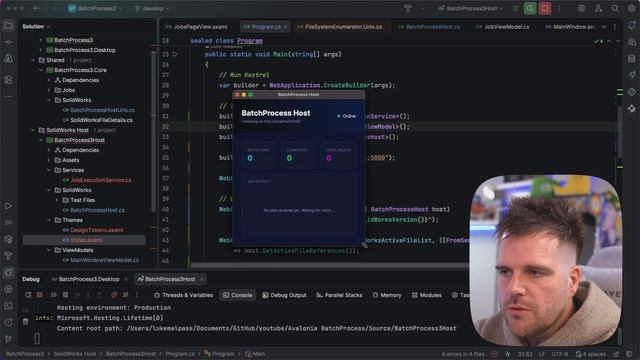Show the hidden editor tabs dropdown chevron

604,27
